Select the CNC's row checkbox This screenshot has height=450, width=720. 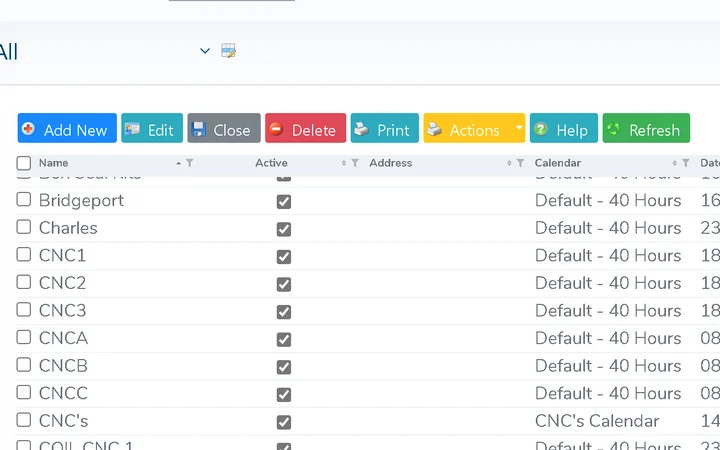24,420
